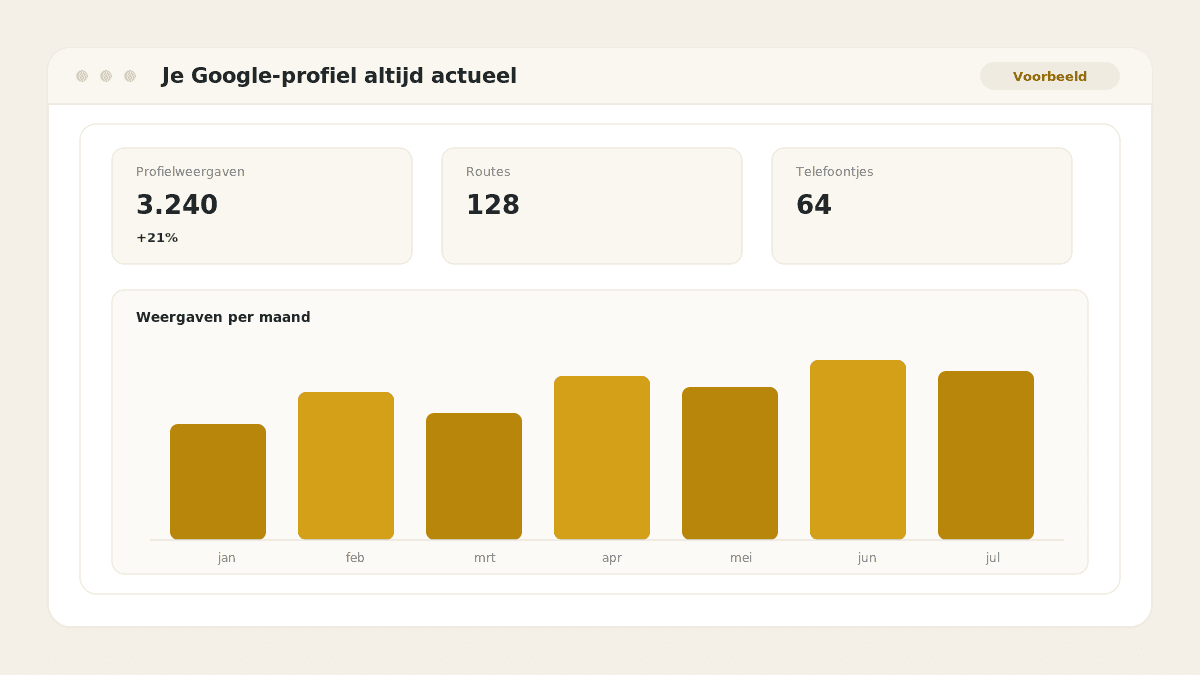The image size is (1200, 675).
Task: Select the Routes 128 stat card
Action: 592,206
